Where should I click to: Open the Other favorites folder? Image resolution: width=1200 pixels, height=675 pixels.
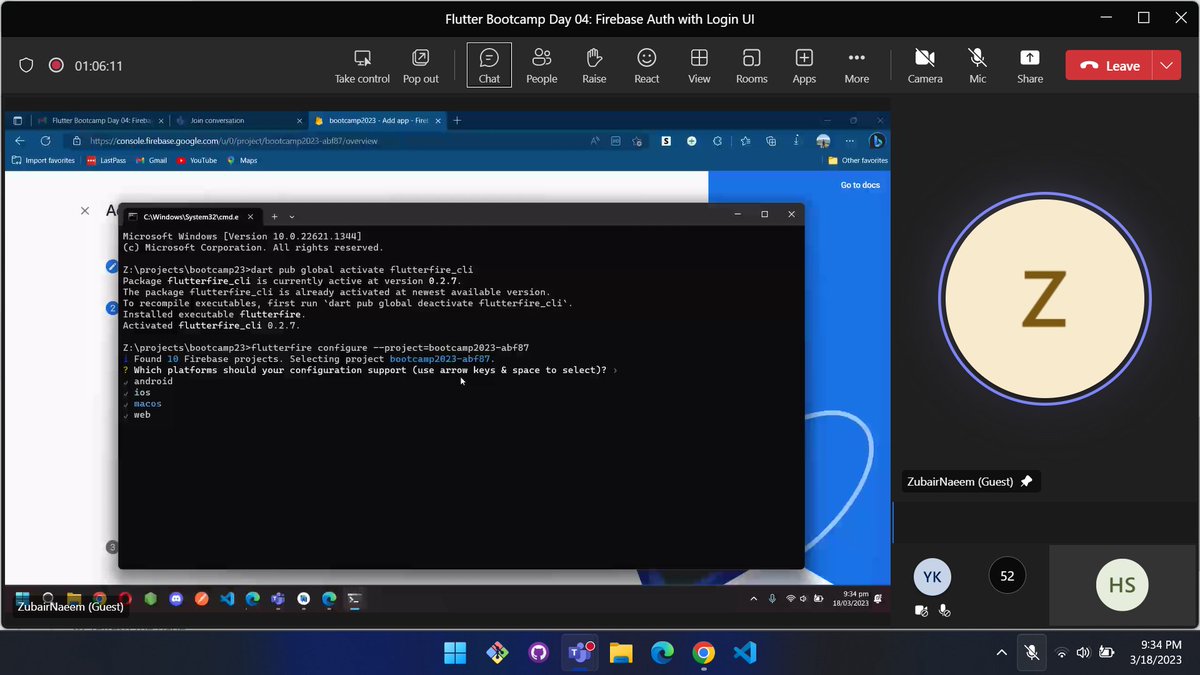[x=858, y=160]
